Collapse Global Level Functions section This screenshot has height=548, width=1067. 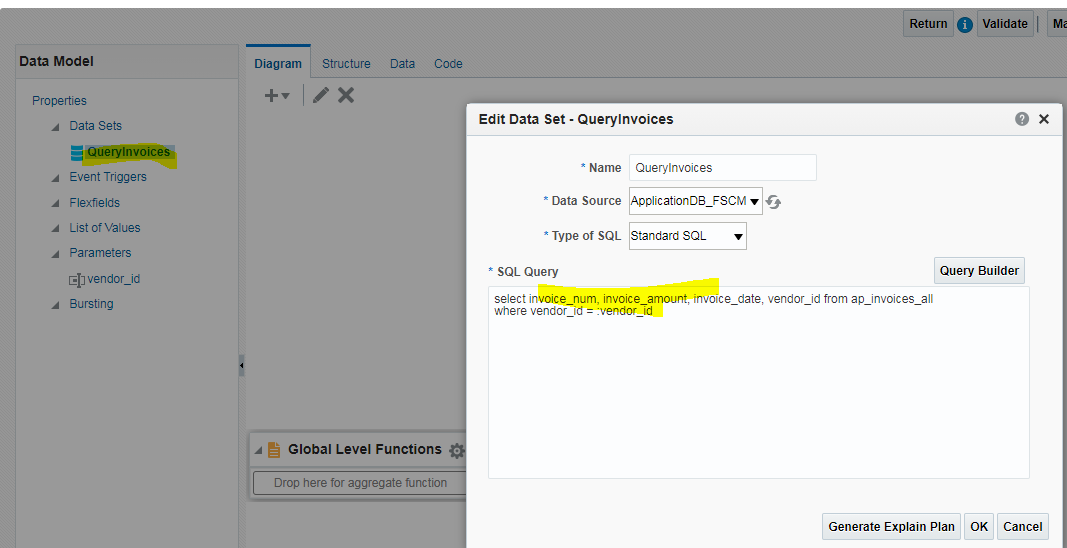pyautogui.click(x=258, y=451)
